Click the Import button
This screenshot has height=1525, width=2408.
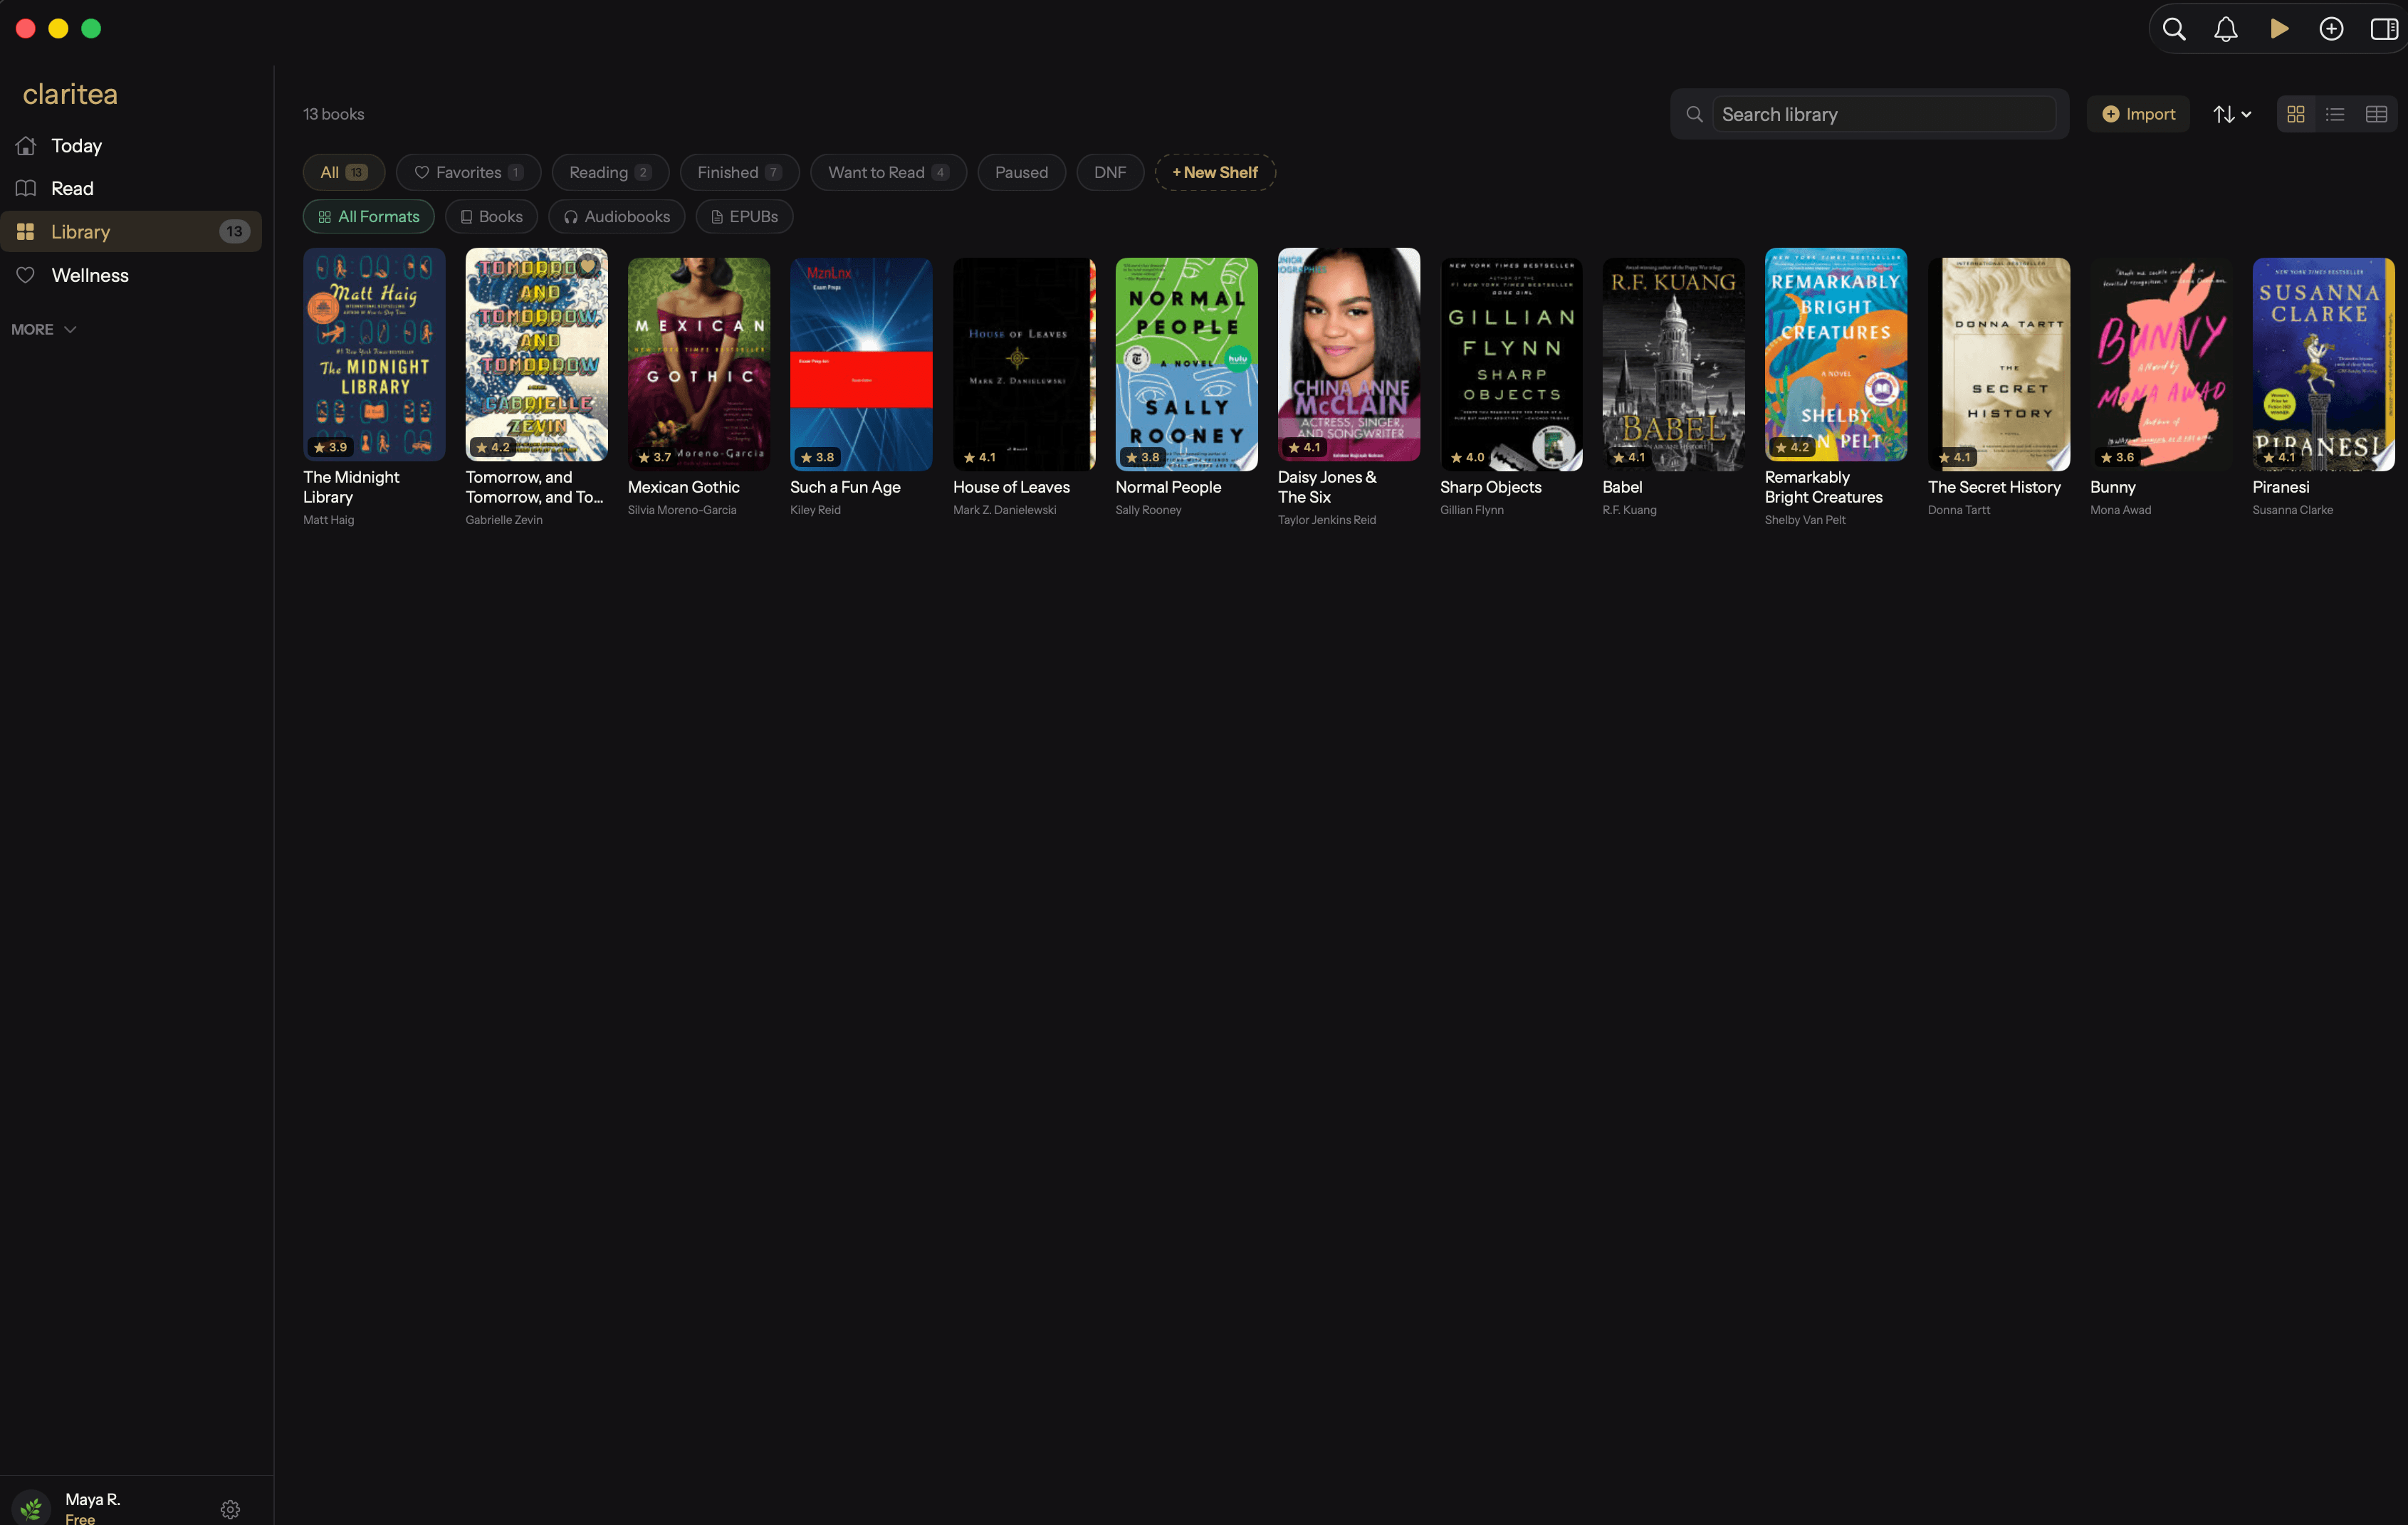[x=2138, y=115]
